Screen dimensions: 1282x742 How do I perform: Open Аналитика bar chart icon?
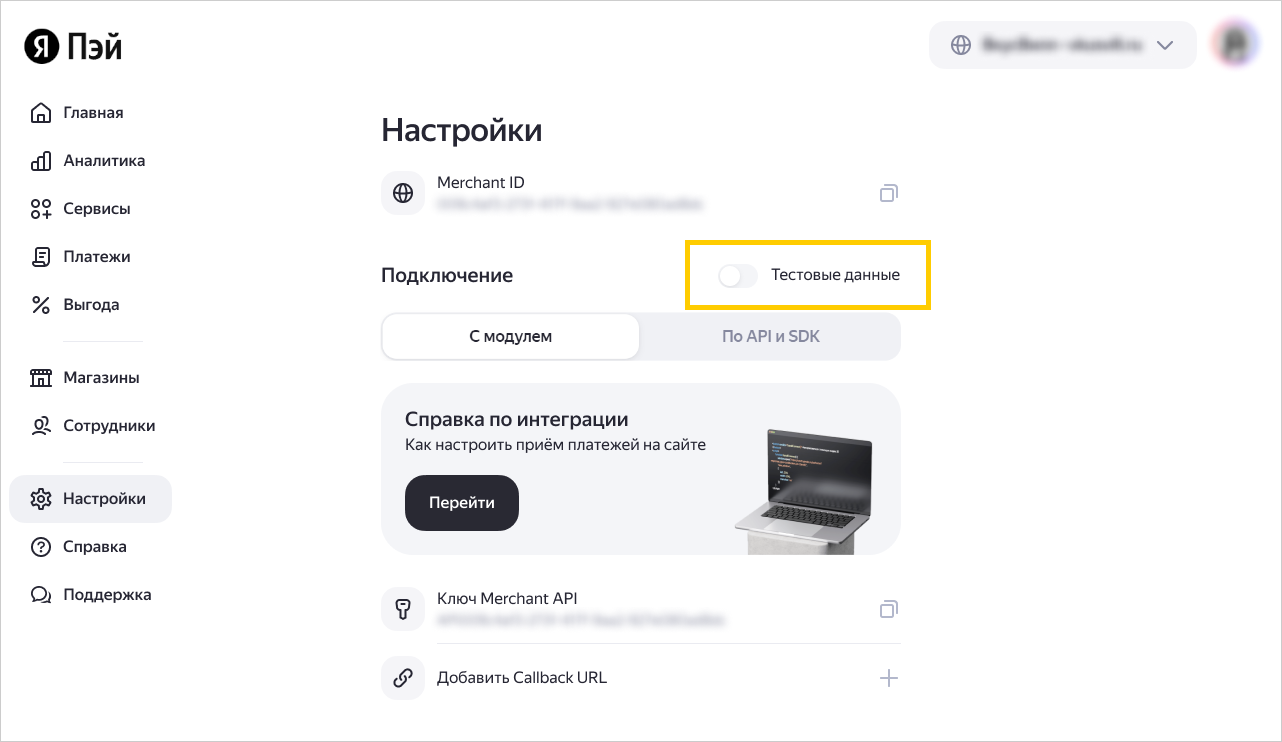click(41, 160)
